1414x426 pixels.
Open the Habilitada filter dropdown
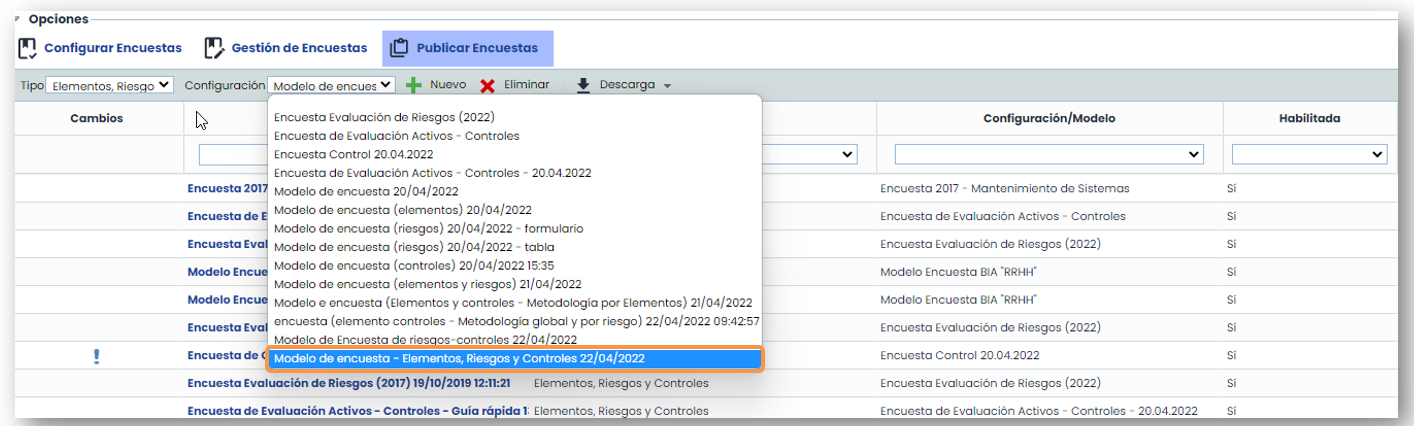(x=1308, y=154)
